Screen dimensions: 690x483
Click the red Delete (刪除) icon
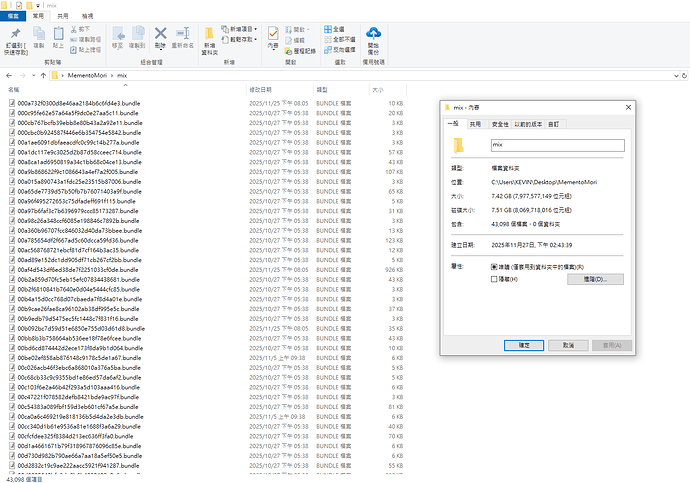[161, 37]
